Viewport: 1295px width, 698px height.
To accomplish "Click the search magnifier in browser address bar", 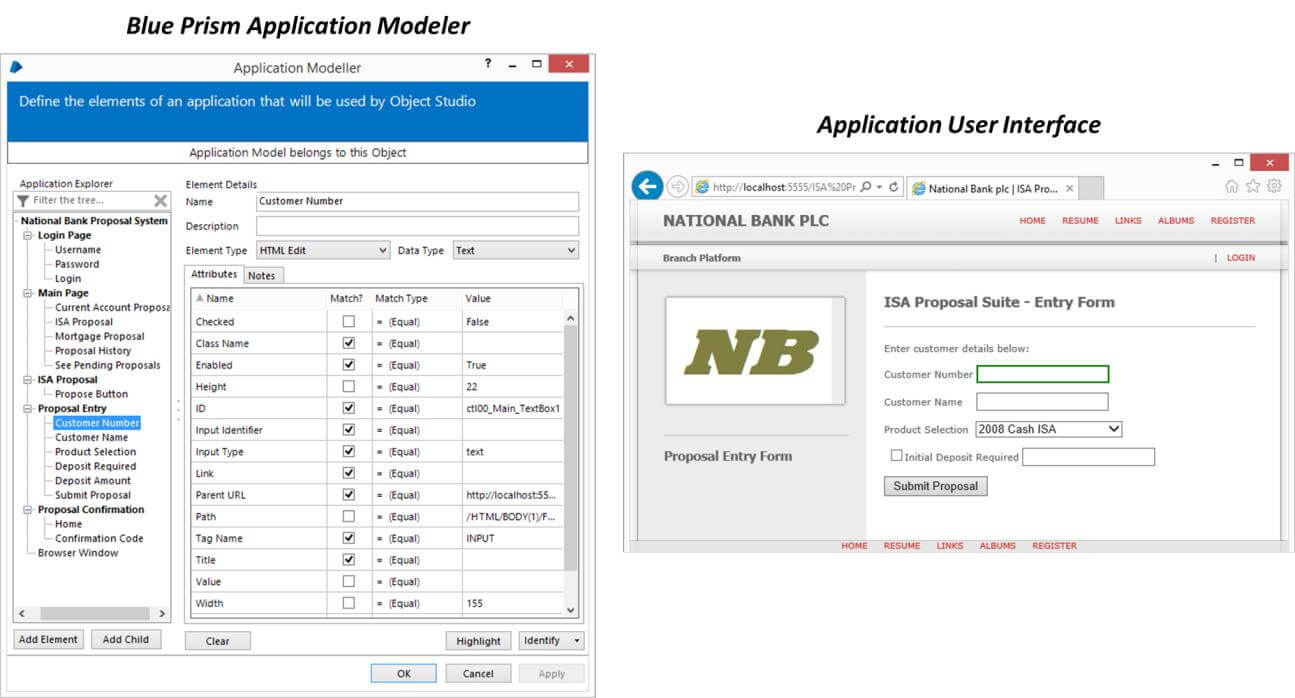I will 866,187.
